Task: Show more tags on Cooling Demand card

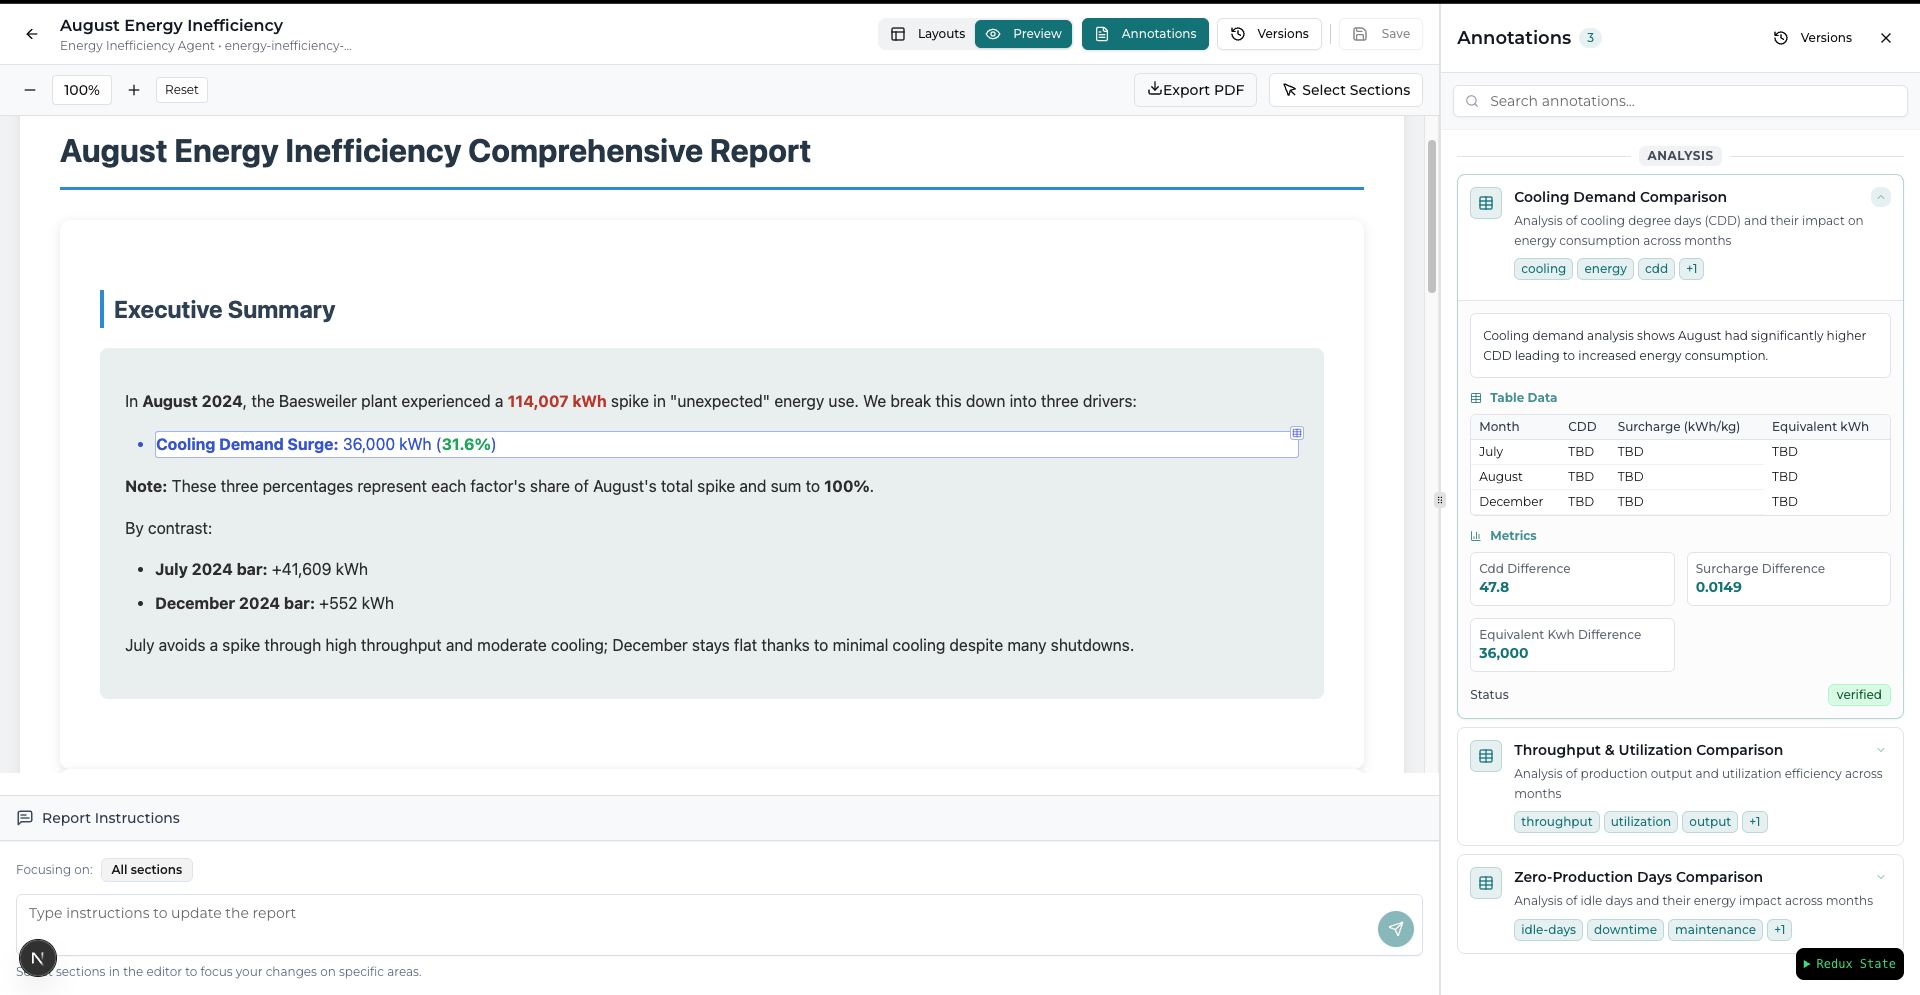Action: tap(1691, 269)
